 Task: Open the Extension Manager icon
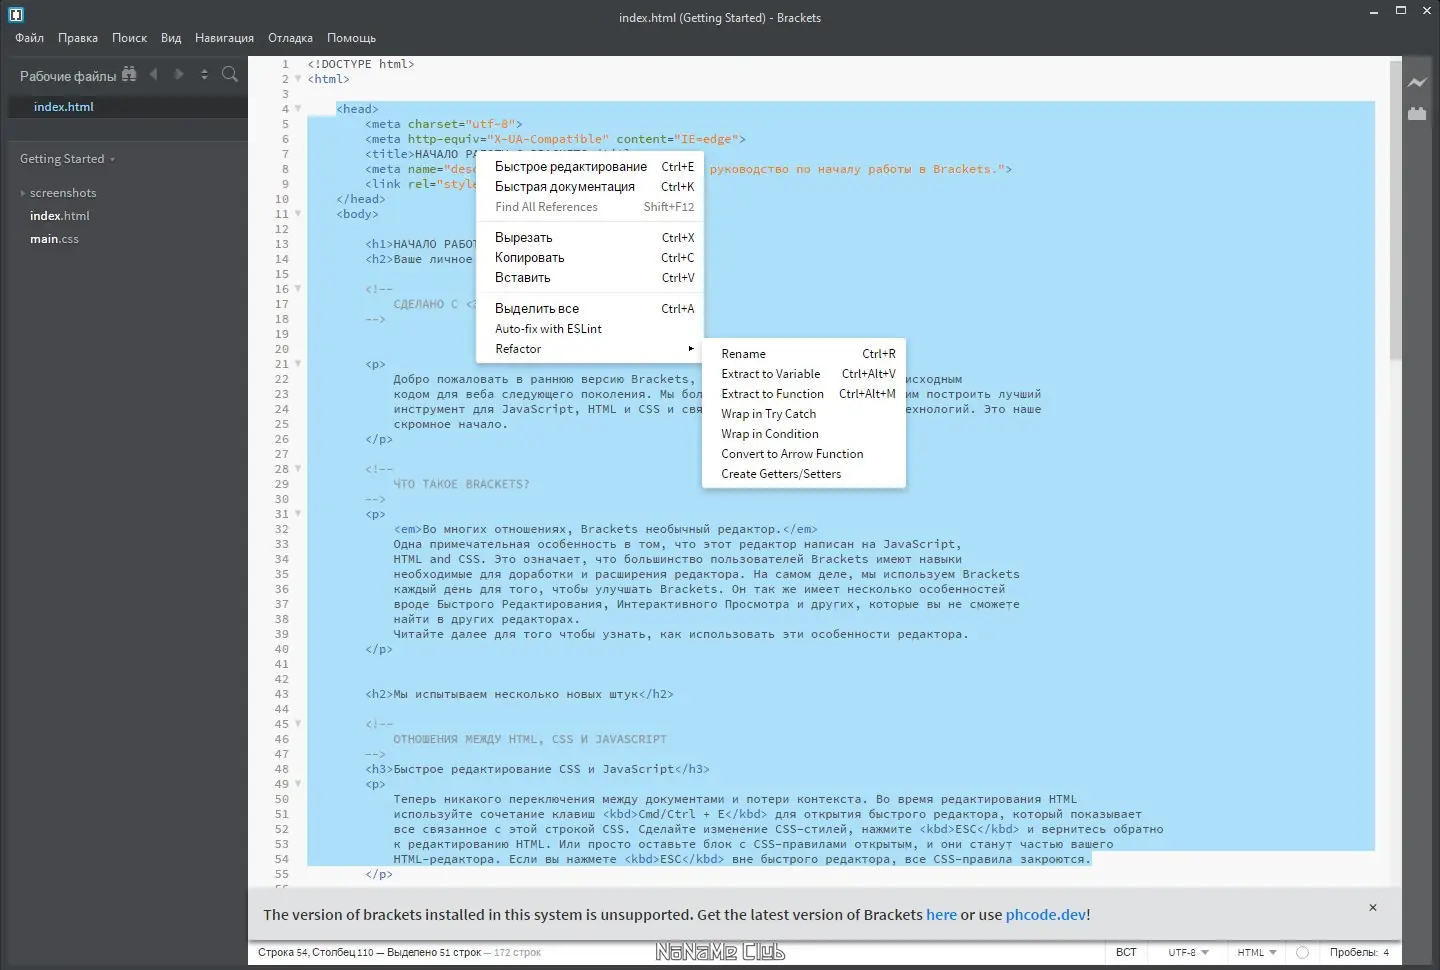pyautogui.click(x=1417, y=113)
